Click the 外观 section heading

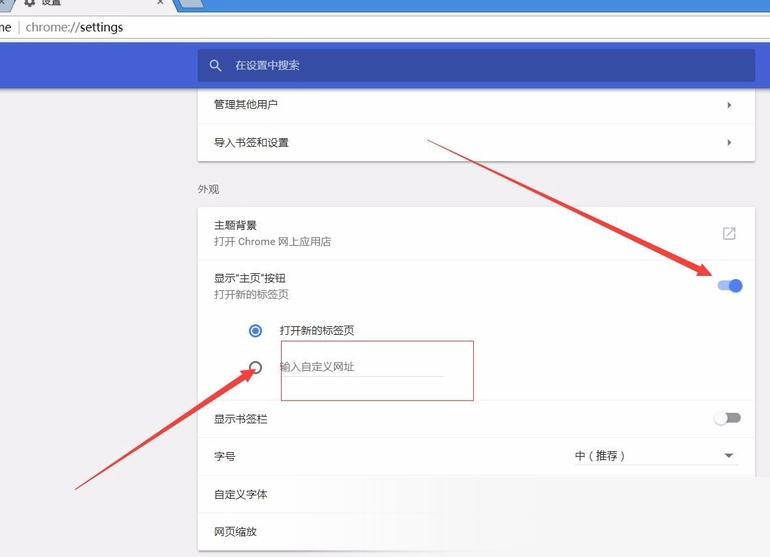click(x=208, y=189)
